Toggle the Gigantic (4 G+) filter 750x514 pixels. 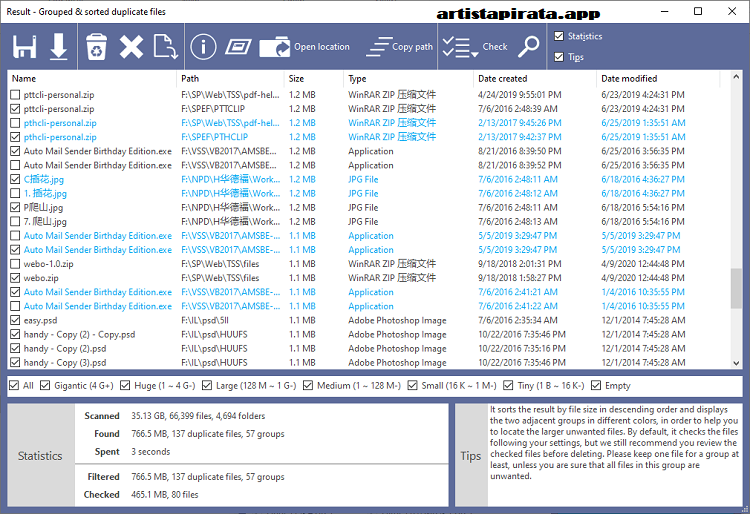point(45,385)
